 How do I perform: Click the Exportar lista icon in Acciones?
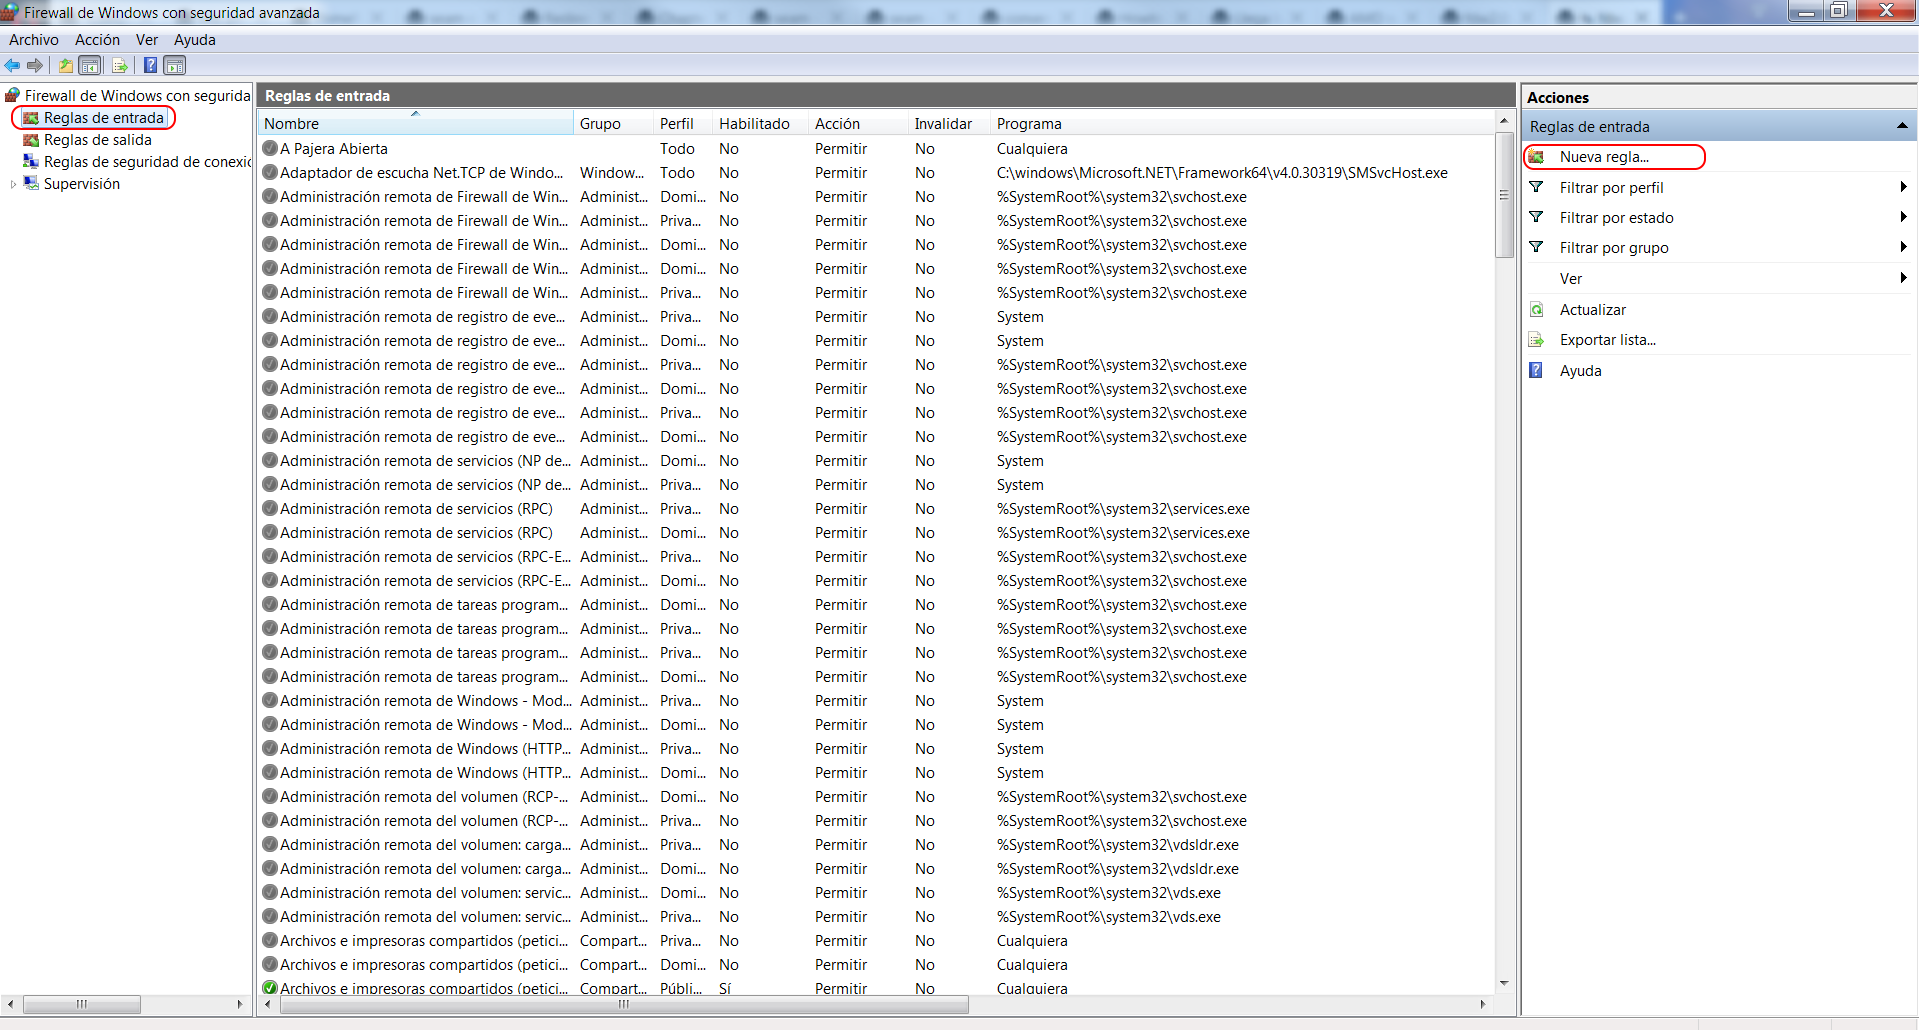(1537, 340)
